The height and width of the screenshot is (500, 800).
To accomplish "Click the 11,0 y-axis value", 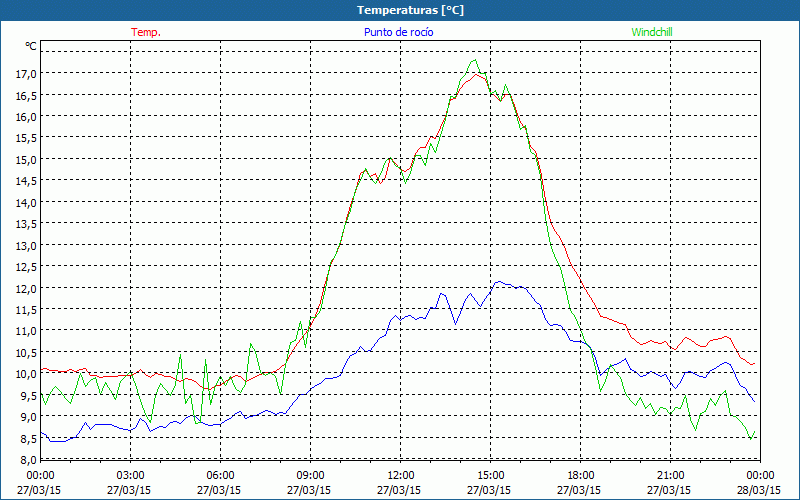I will point(27,331).
